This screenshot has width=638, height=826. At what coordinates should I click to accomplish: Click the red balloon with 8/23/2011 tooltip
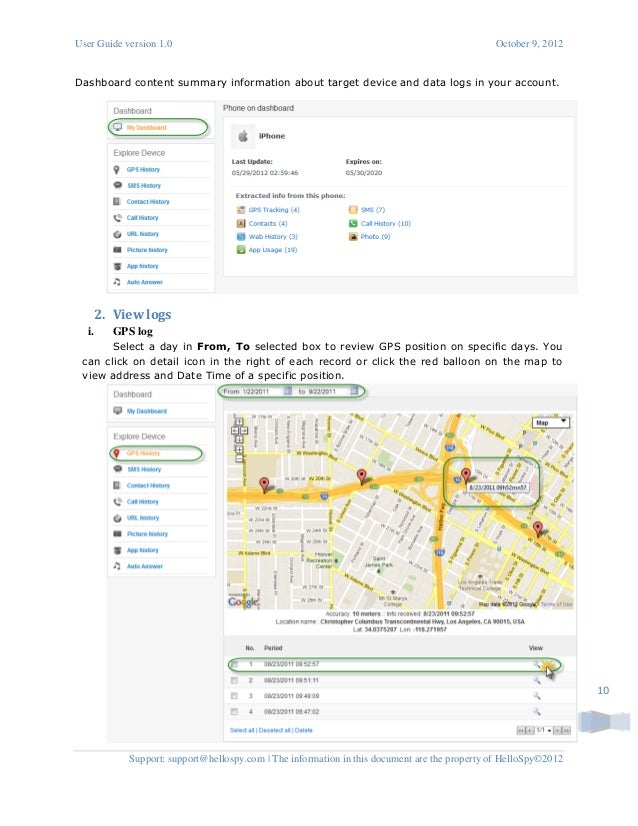pyautogui.click(x=466, y=476)
